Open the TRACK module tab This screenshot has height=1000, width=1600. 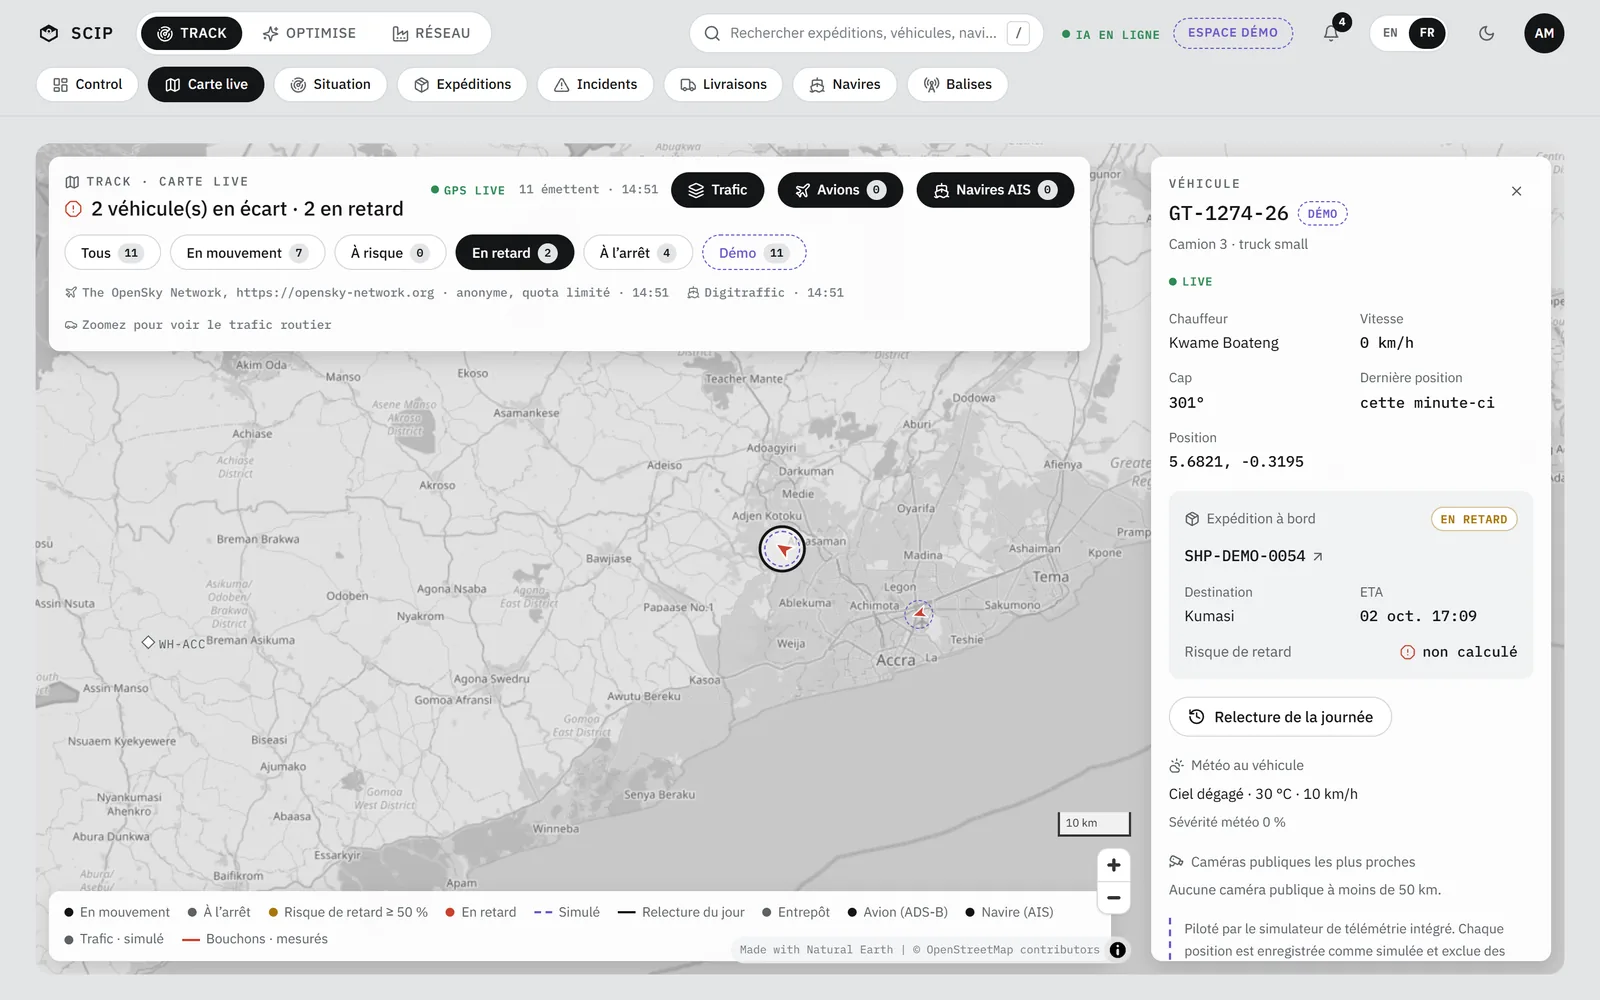(x=191, y=33)
